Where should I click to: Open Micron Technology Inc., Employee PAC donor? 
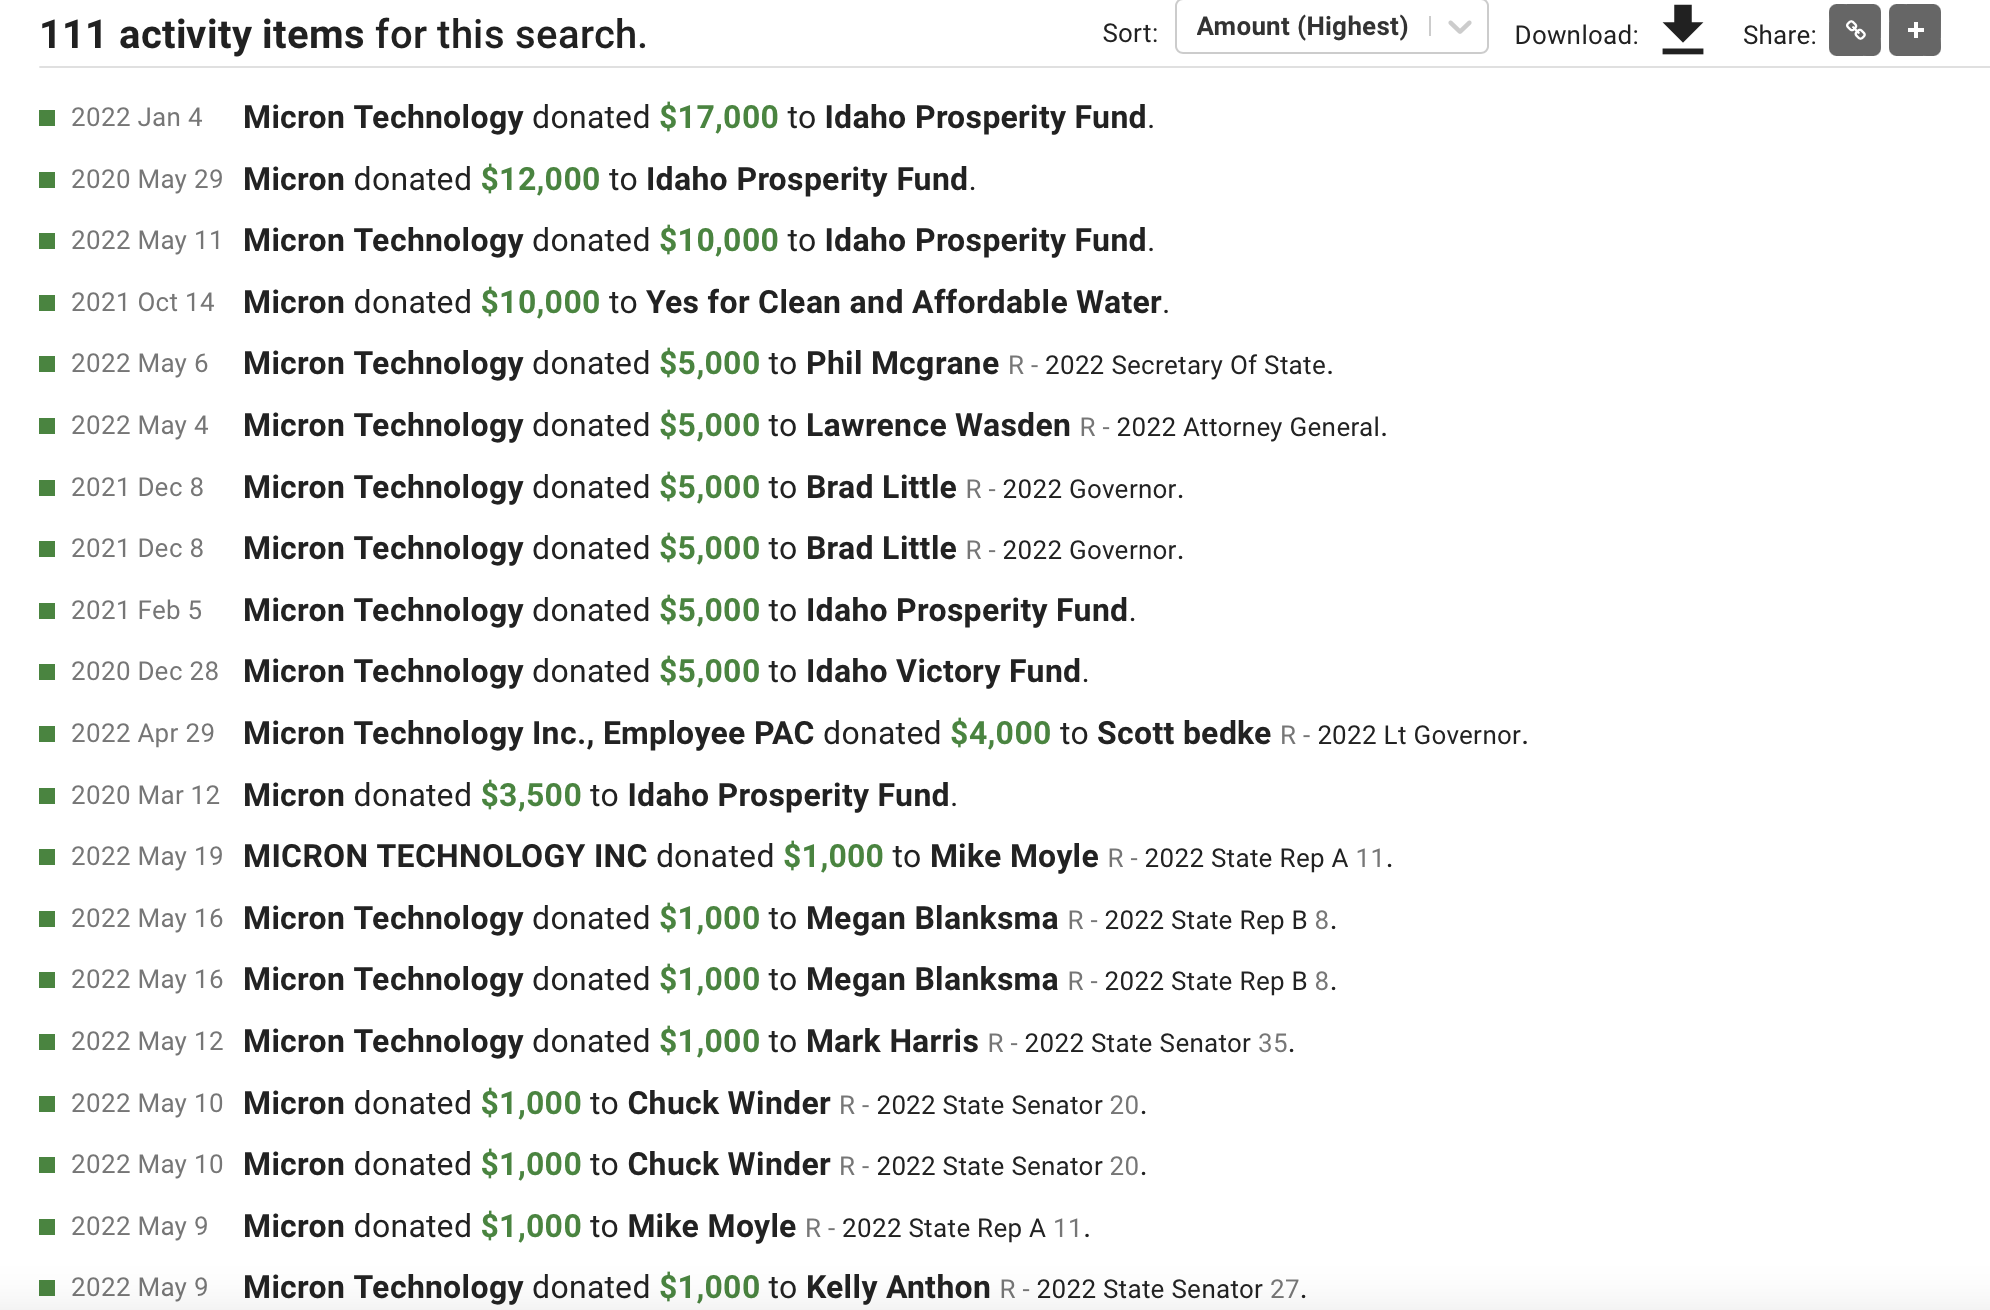point(528,733)
